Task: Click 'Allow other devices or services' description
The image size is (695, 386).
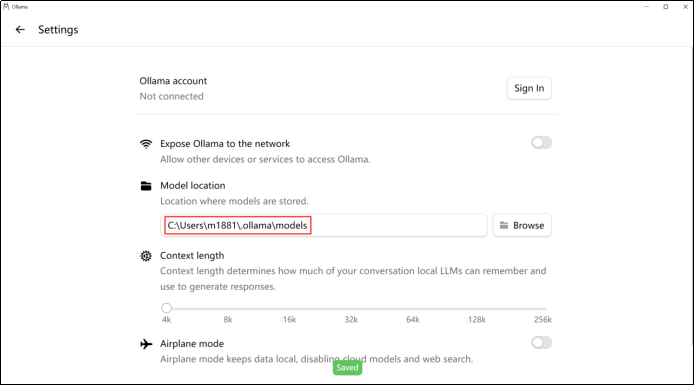Action: tap(265, 160)
